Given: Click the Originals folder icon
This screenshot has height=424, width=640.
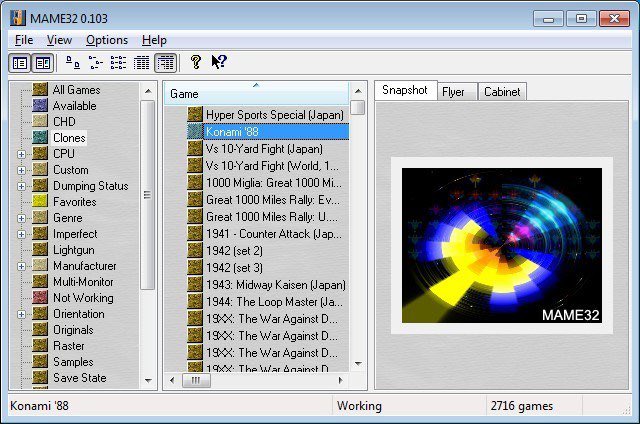Looking at the screenshot, I should coord(40,329).
